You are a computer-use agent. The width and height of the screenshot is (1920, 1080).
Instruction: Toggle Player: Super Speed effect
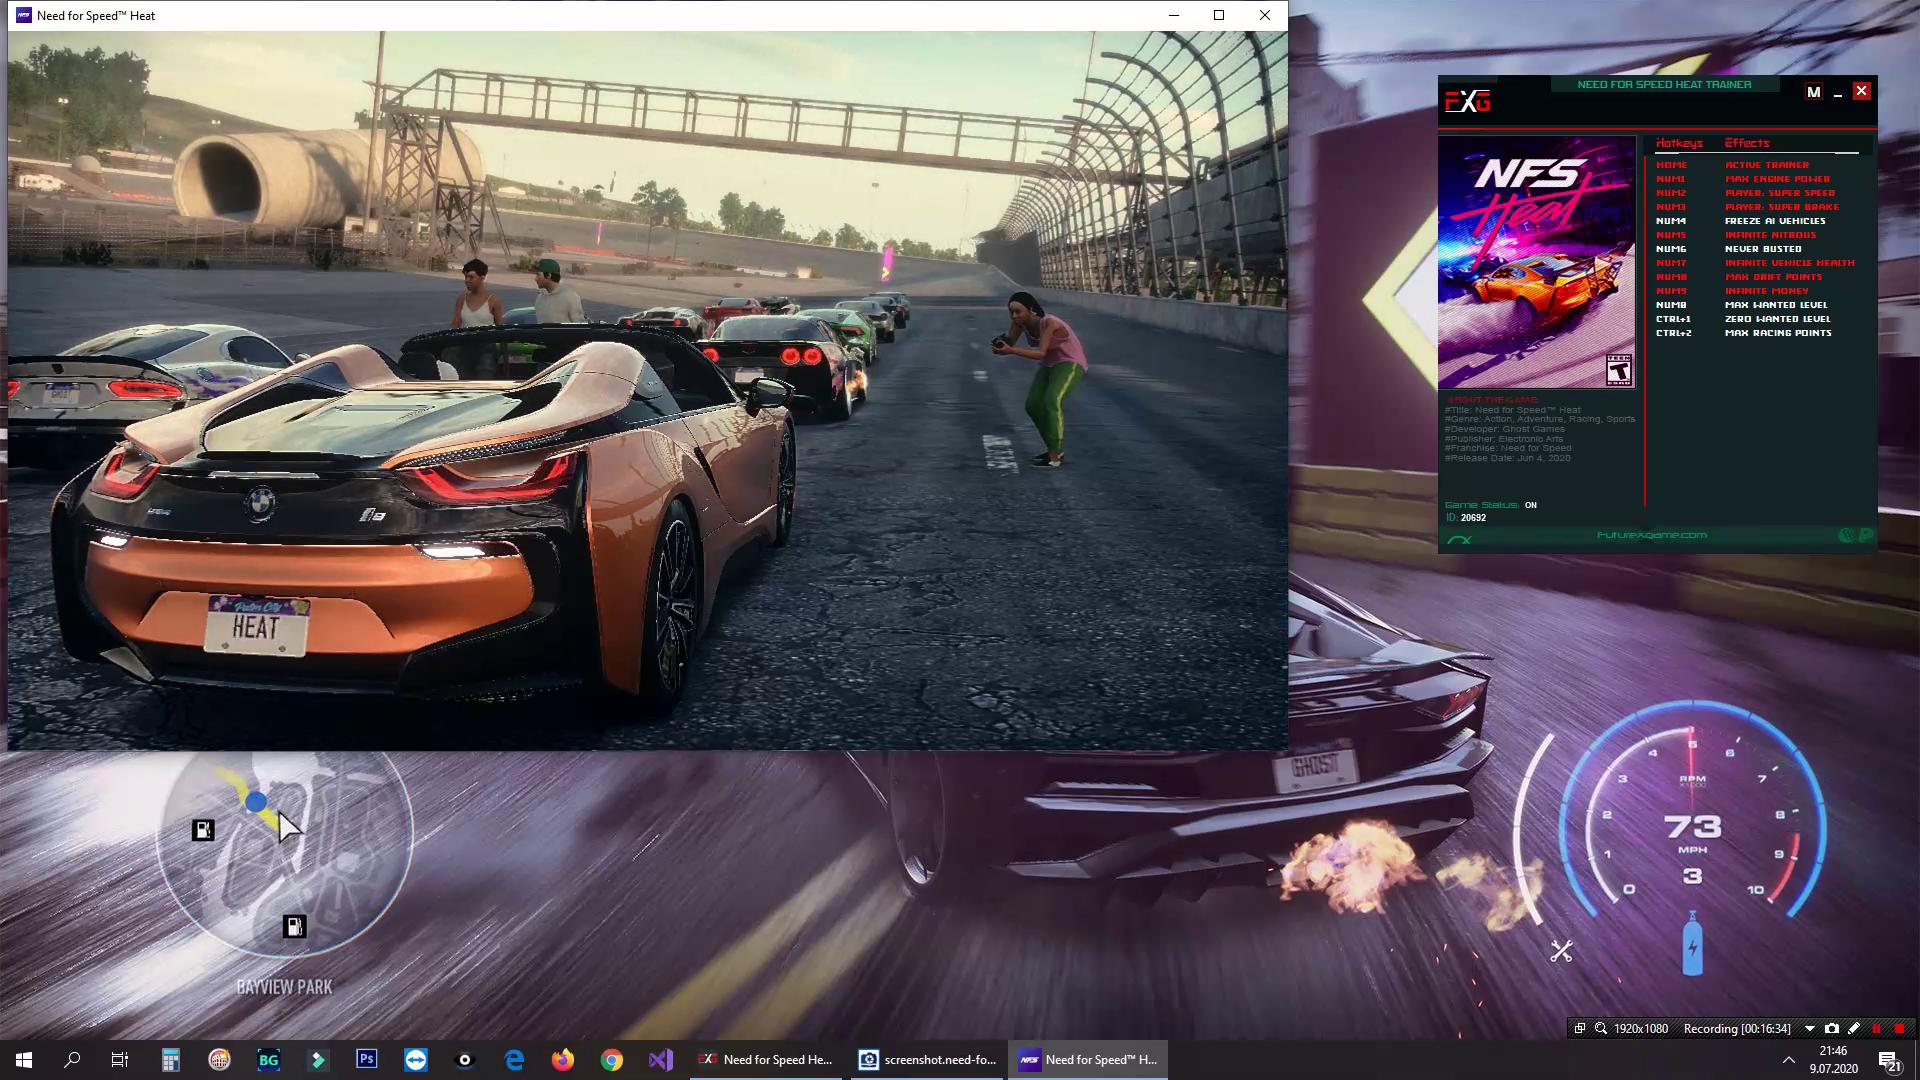(1779, 193)
